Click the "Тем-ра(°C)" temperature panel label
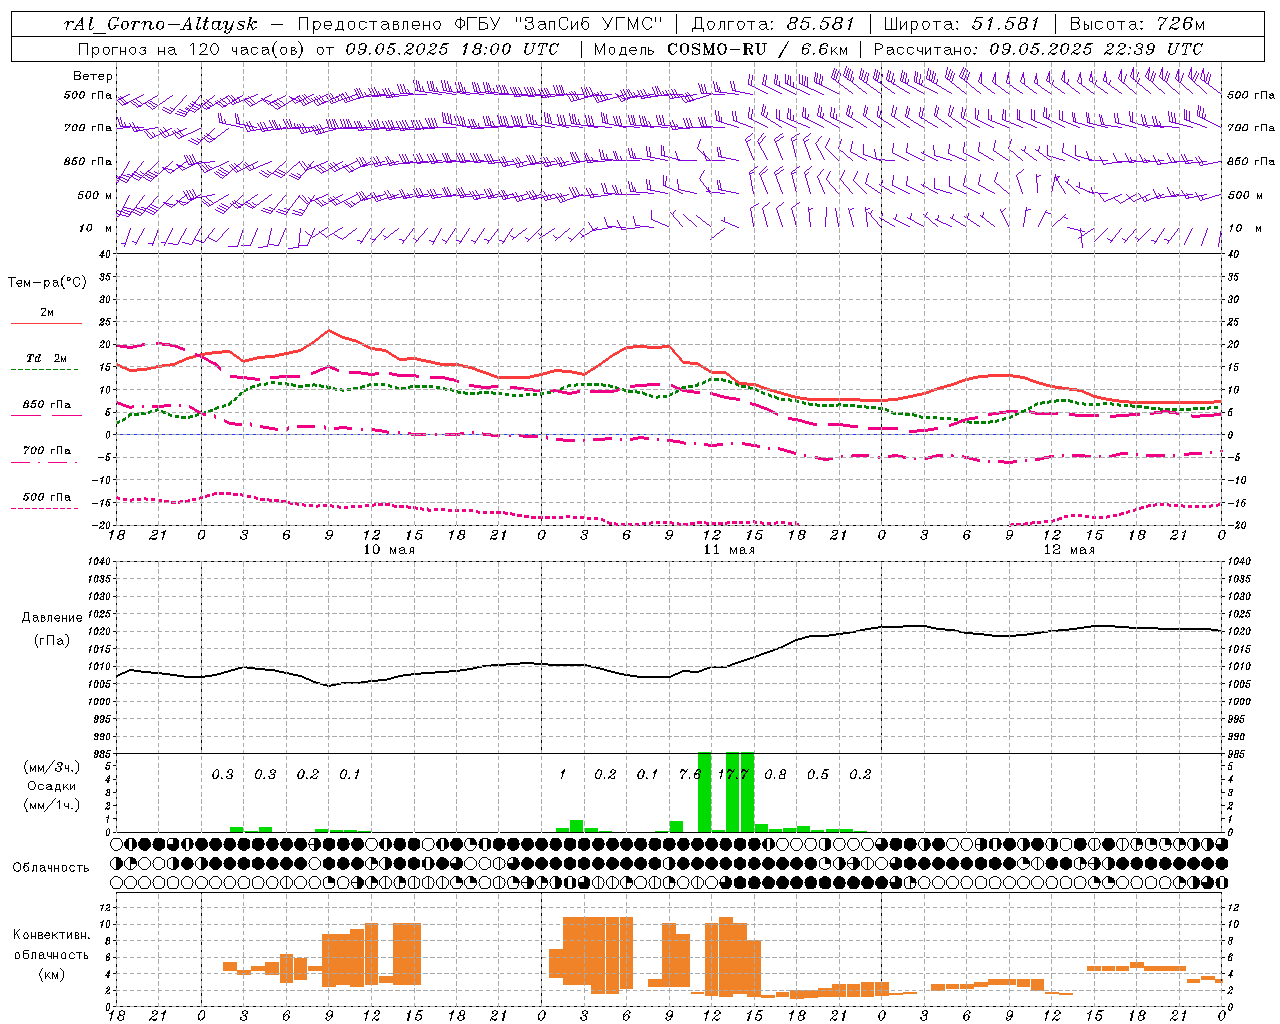The height and width of the screenshot is (1024, 1280). (x=47, y=283)
